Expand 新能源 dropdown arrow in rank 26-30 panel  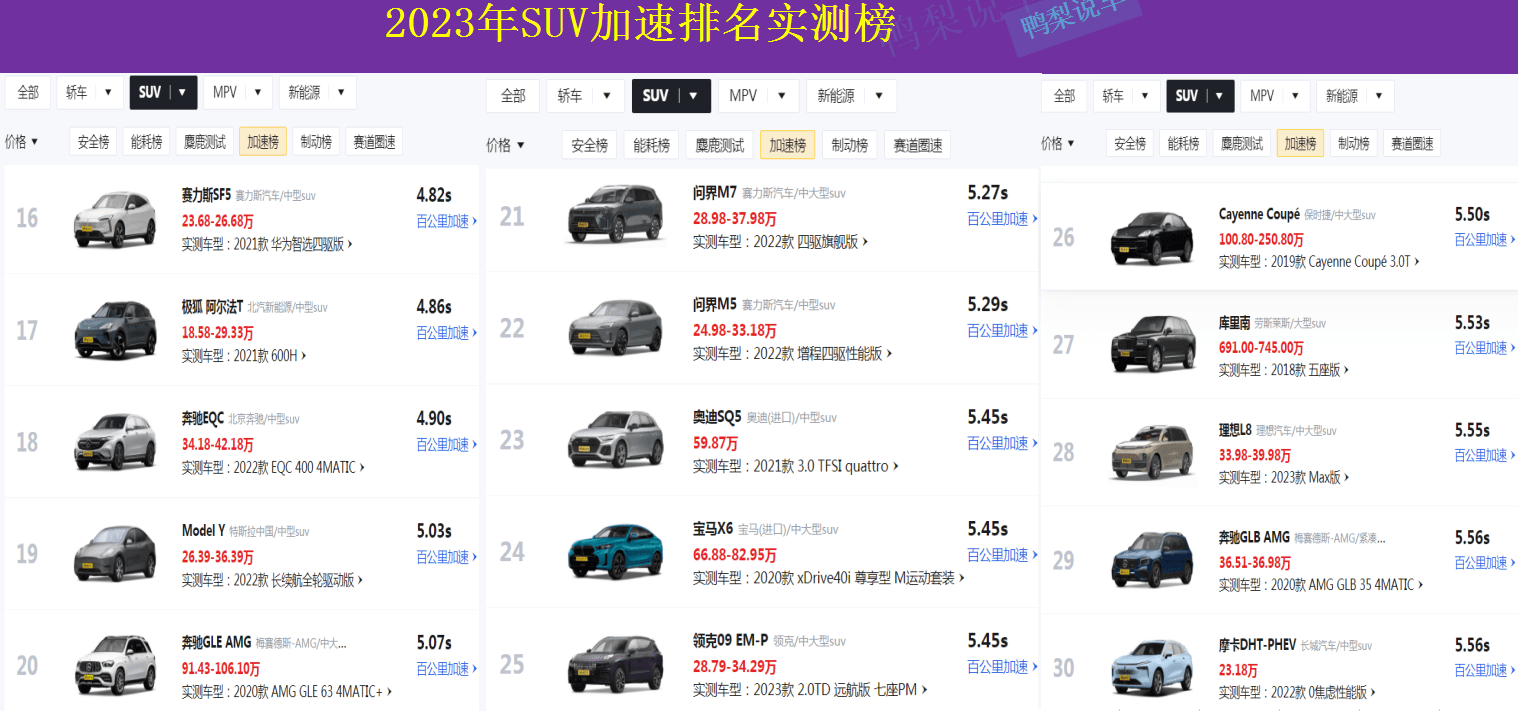click(x=1378, y=96)
